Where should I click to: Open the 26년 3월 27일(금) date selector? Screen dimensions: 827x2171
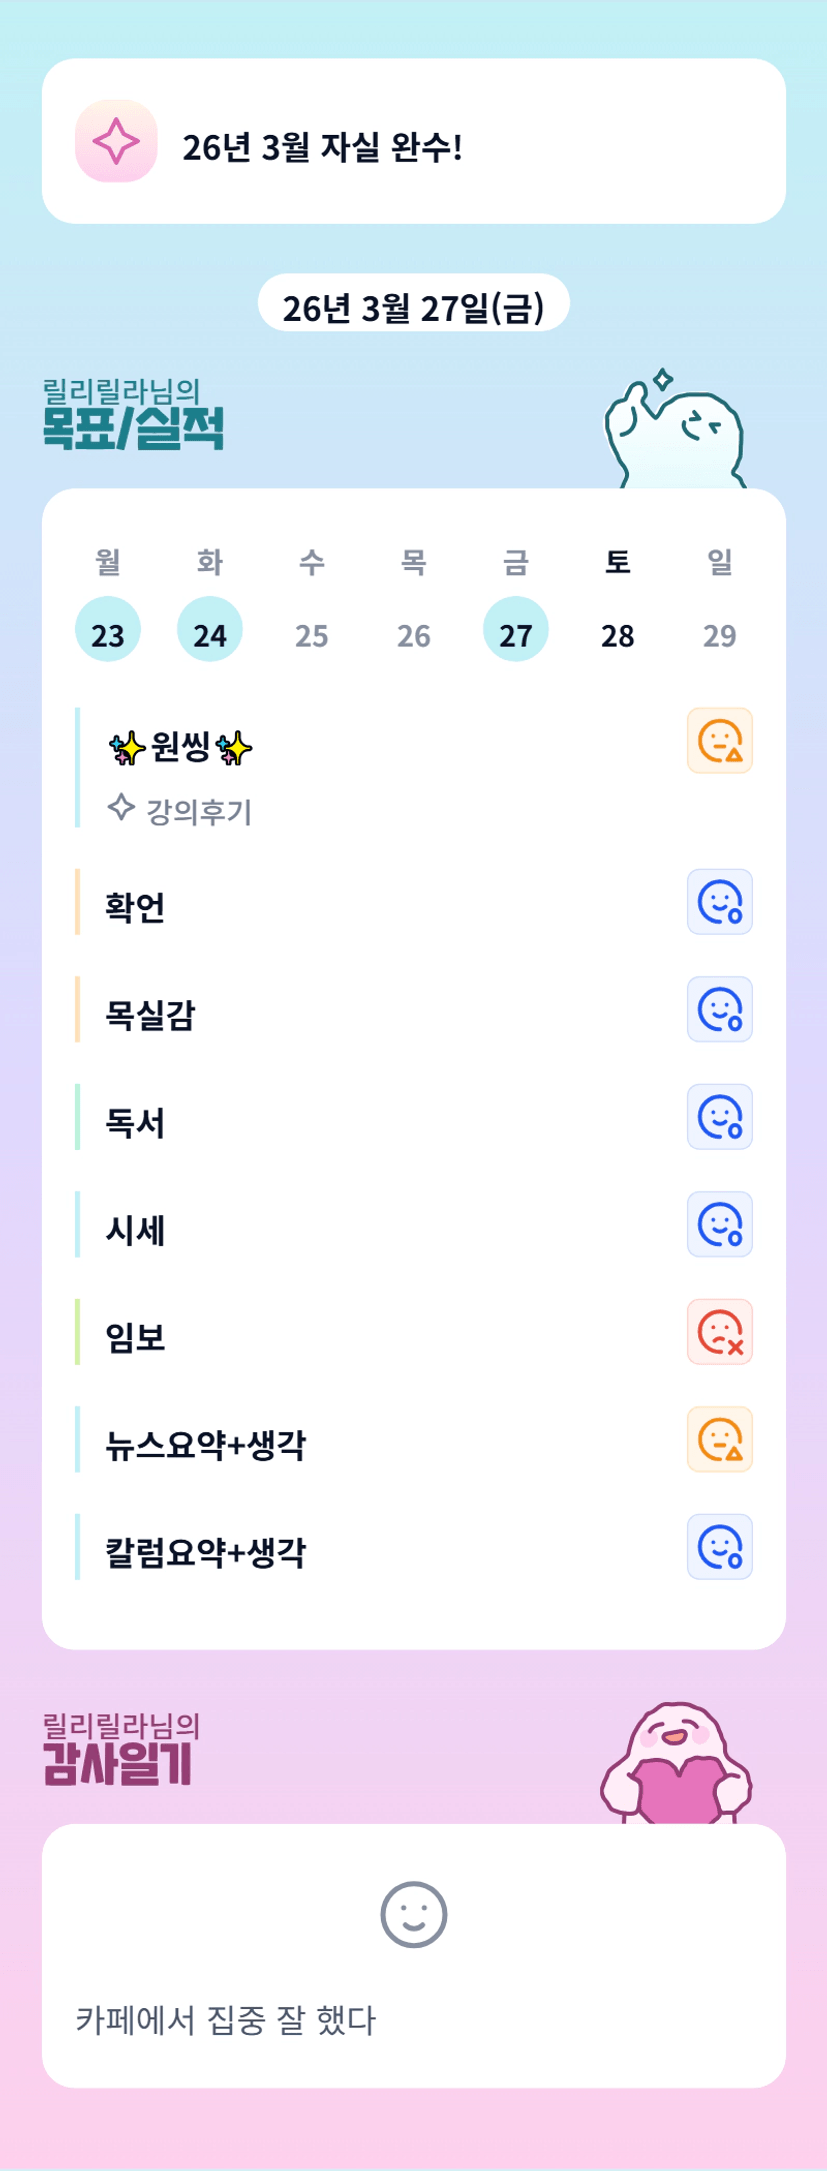click(413, 305)
